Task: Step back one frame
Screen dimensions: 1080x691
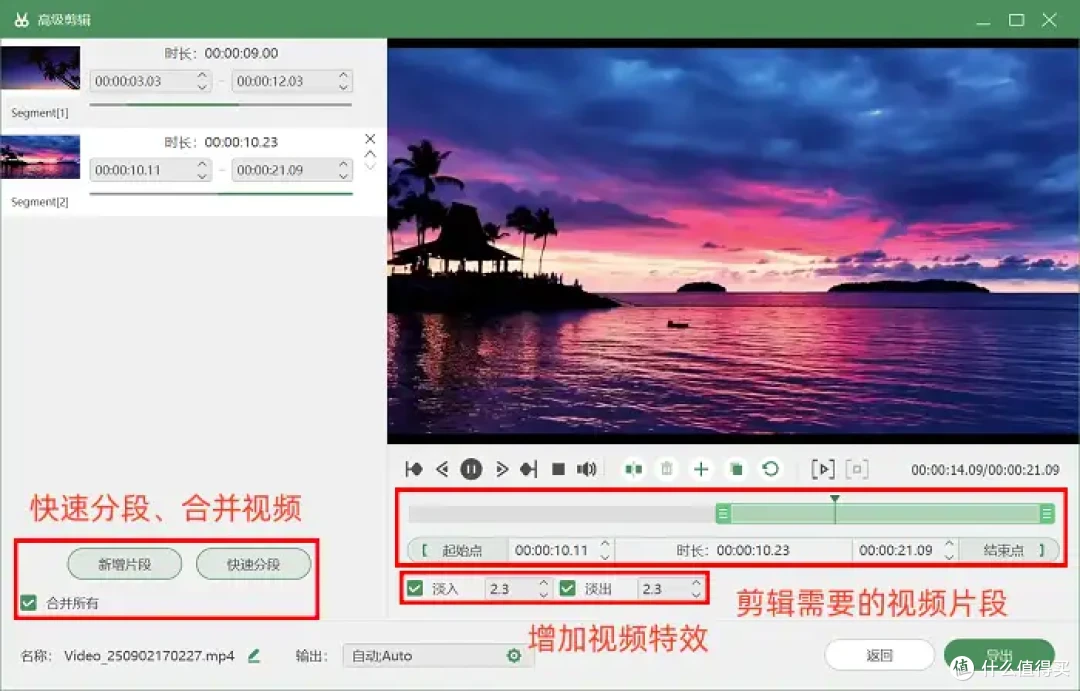Action: 442,469
